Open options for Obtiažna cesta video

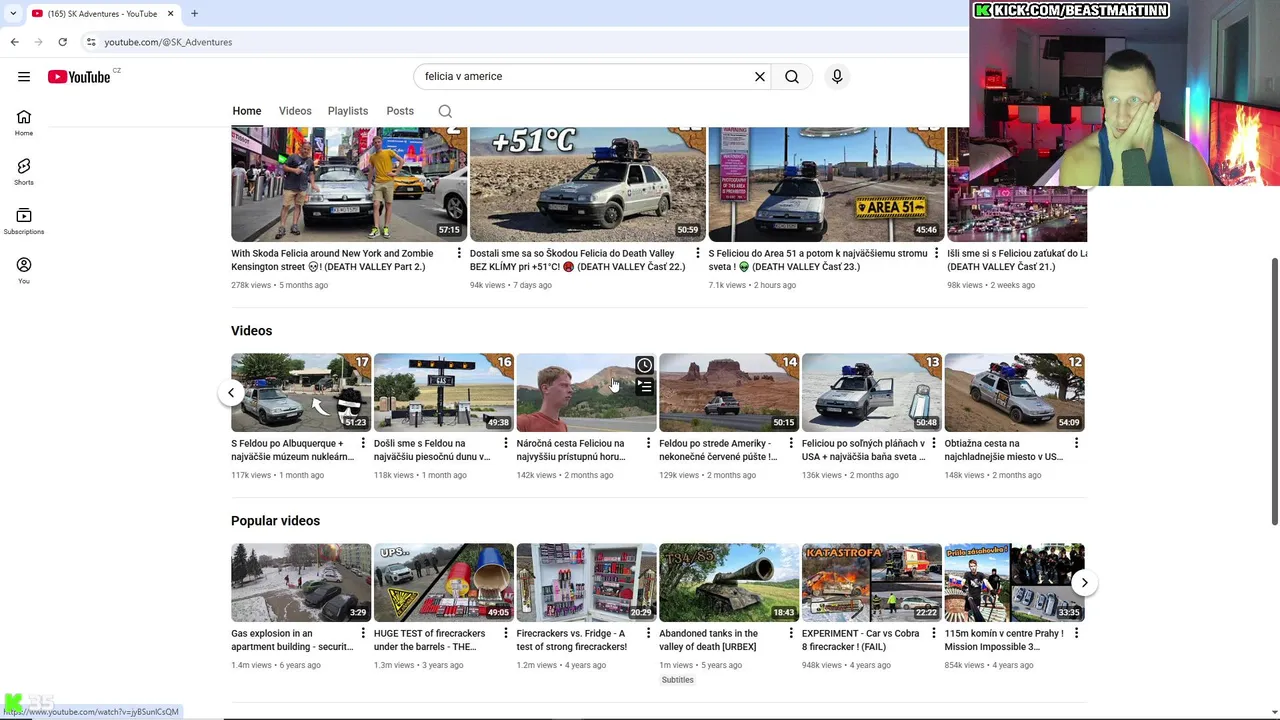tap(1076, 444)
